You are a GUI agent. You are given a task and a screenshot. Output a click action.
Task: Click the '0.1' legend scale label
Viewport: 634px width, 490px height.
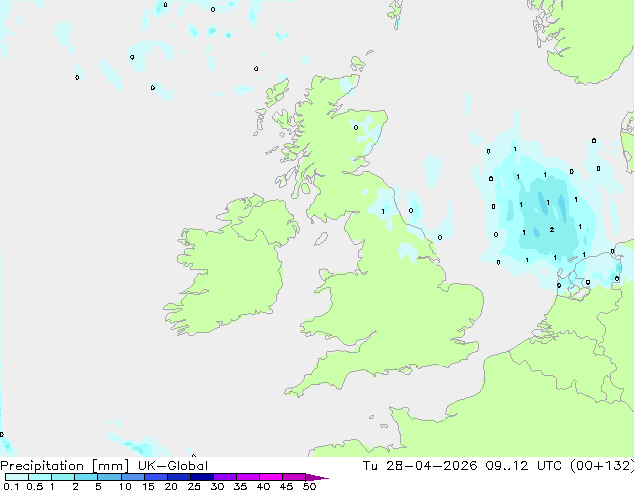pyautogui.click(x=11, y=486)
